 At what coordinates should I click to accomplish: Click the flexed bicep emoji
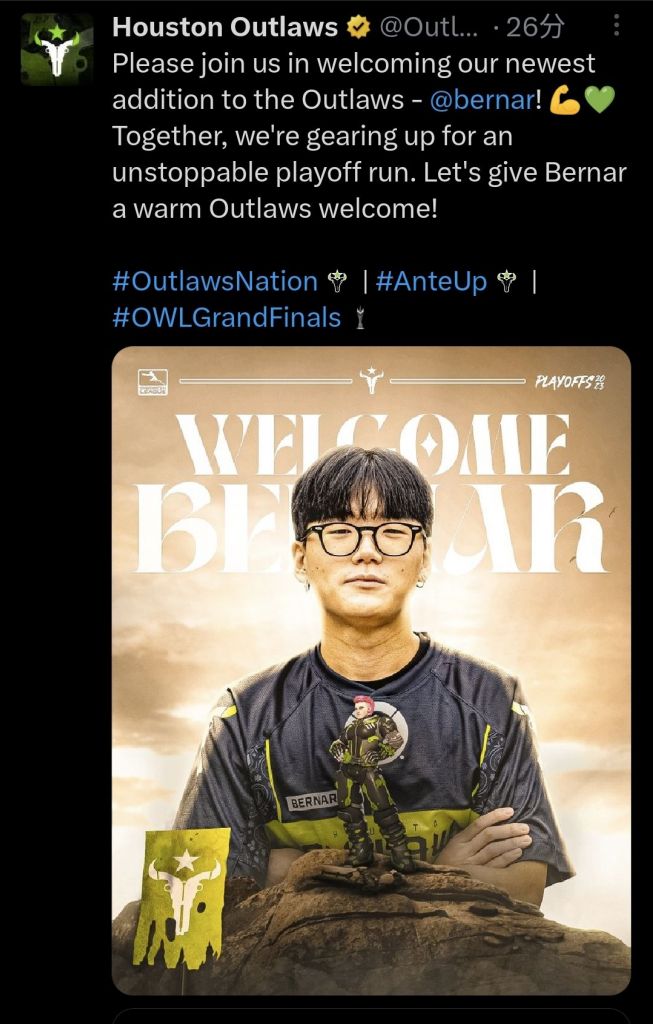[565, 100]
